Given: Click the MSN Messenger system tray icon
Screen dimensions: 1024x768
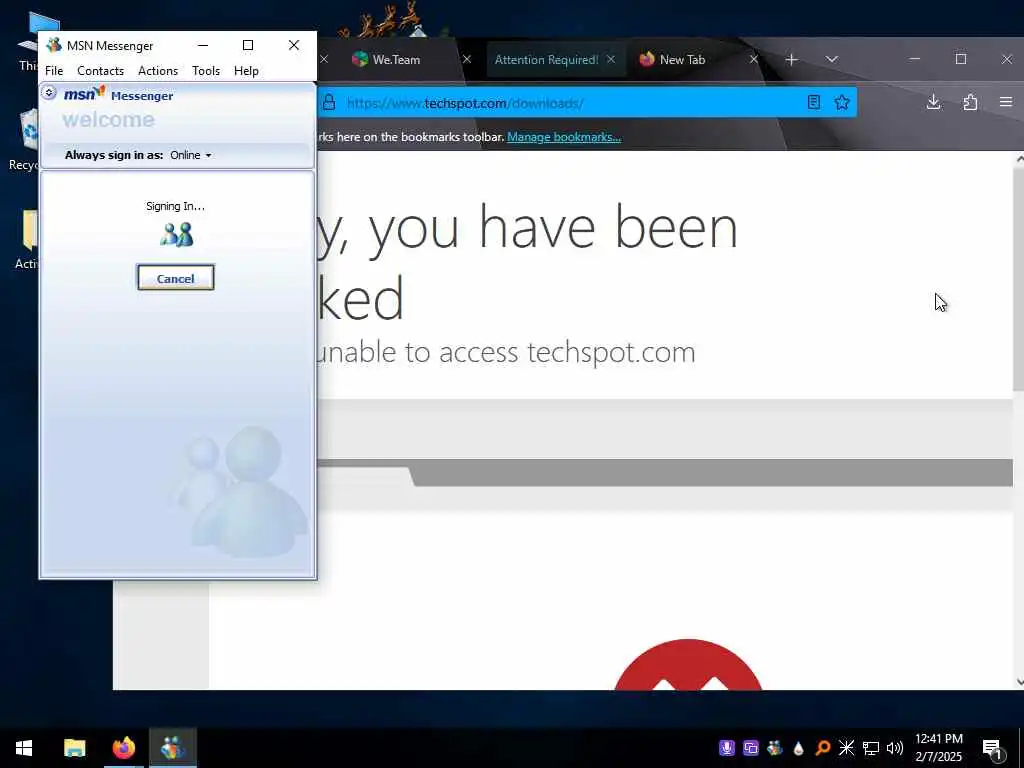Looking at the screenshot, I should pyautogui.click(x=775, y=748).
